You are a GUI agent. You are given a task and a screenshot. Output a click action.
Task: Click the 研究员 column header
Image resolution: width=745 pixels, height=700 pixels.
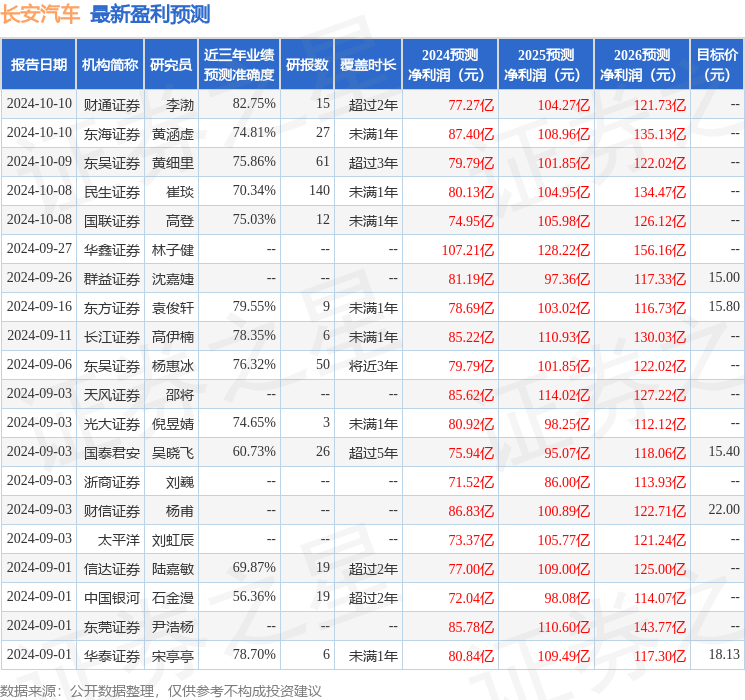point(171,65)
